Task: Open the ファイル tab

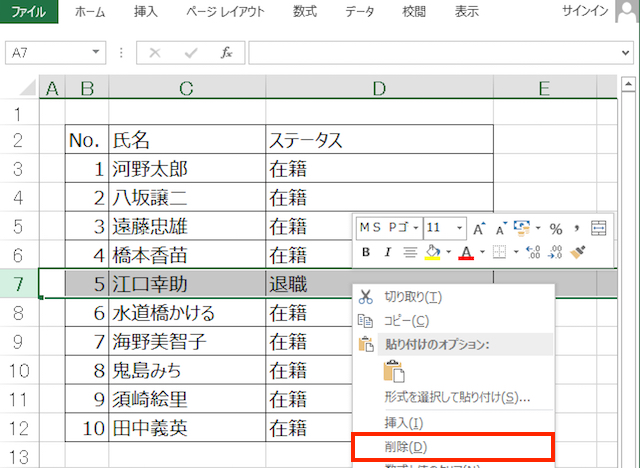Action: pyautogui.click(x=28, y=12)
